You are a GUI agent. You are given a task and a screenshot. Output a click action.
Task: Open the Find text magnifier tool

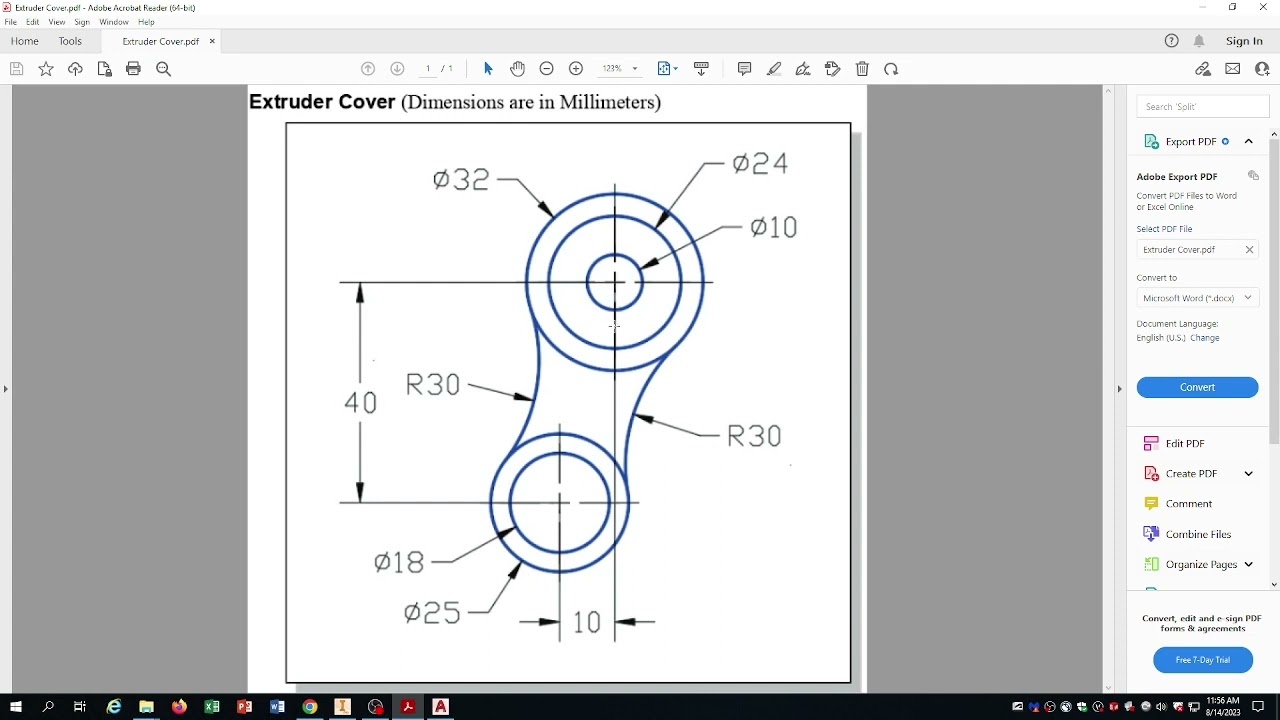163,69
